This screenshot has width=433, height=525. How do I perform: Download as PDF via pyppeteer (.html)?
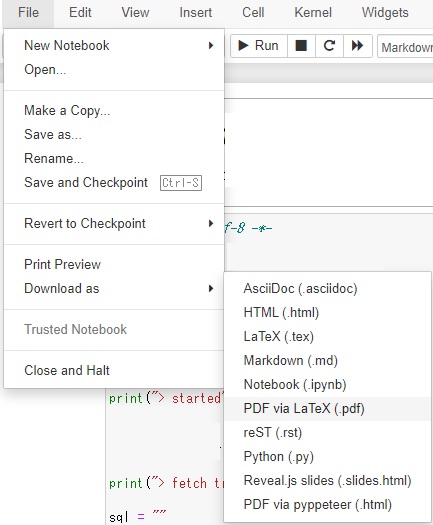coord(328,505)
